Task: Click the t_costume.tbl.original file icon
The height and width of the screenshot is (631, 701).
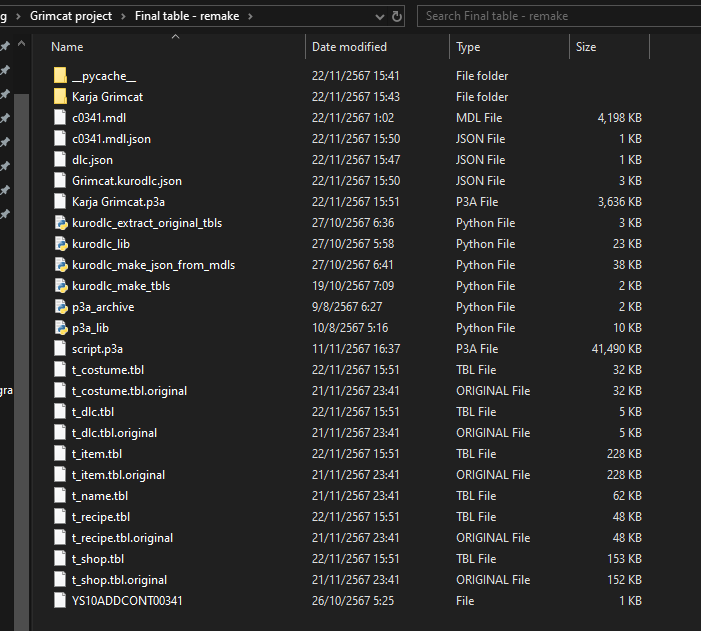Action: [60, 391]
